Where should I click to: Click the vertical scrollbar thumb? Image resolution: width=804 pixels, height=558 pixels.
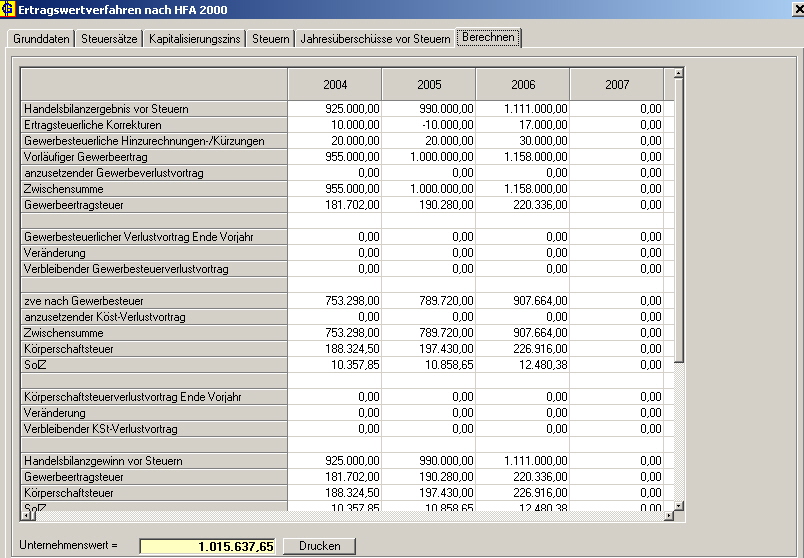(679, 220)
